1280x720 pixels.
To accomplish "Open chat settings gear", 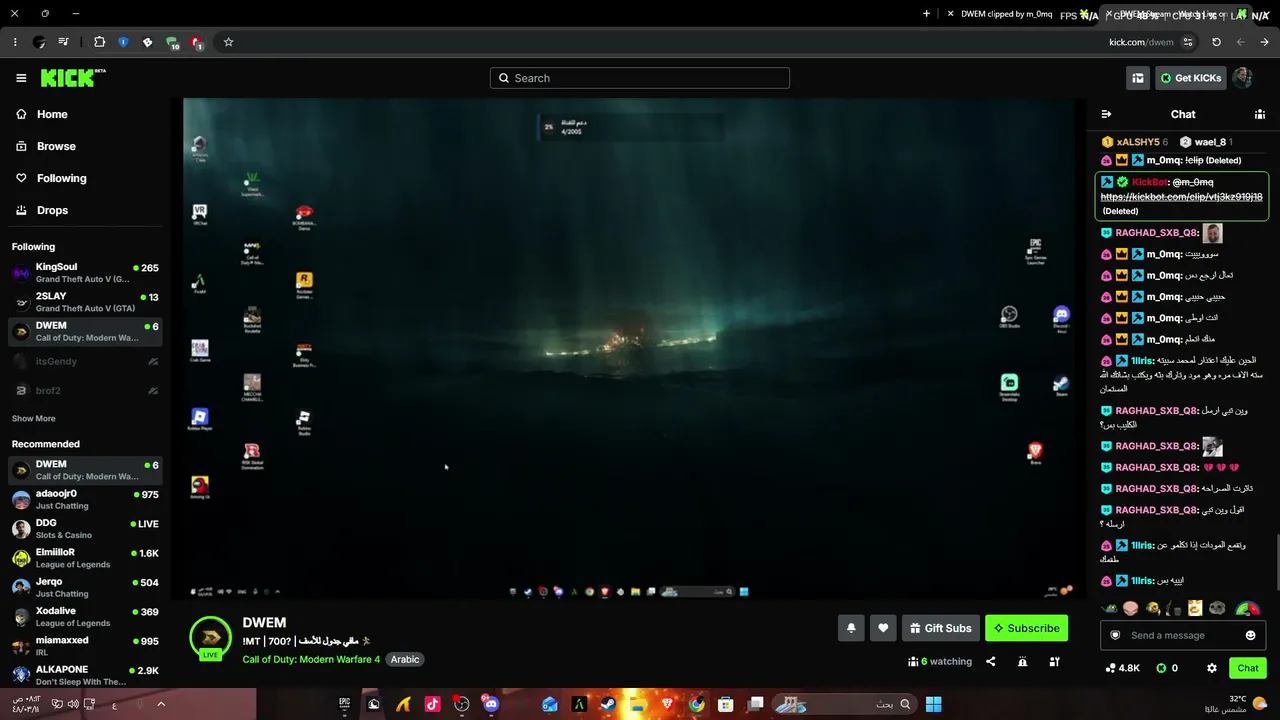I will 1212,668.
